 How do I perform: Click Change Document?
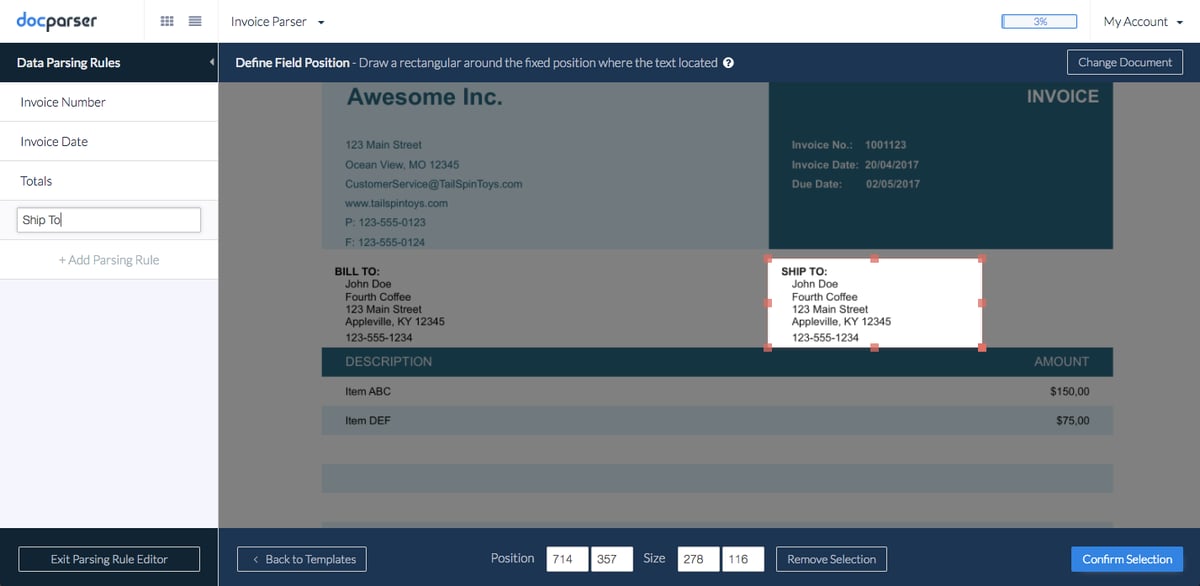point(1125,62)
